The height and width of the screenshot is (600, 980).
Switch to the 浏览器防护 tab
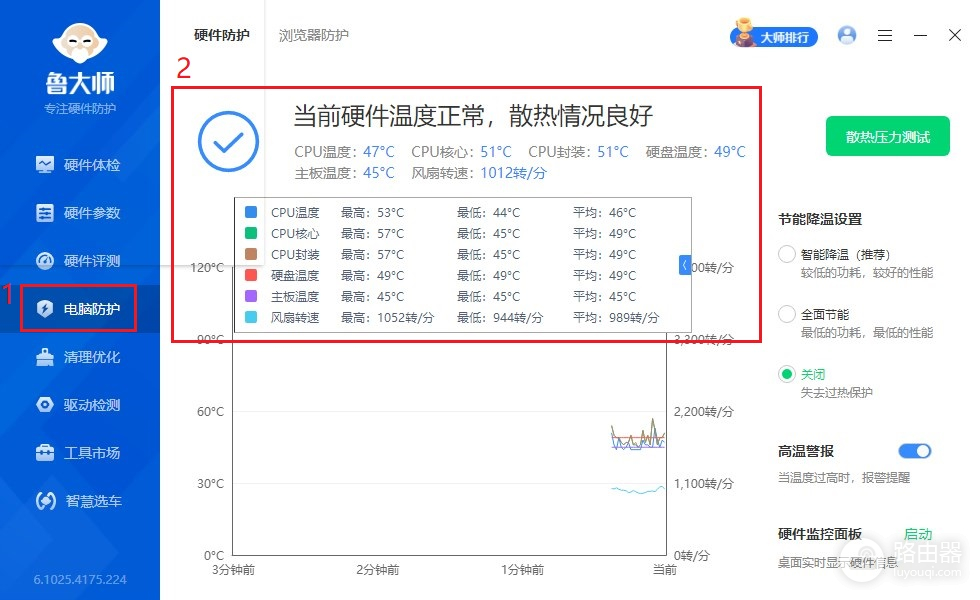314,36
